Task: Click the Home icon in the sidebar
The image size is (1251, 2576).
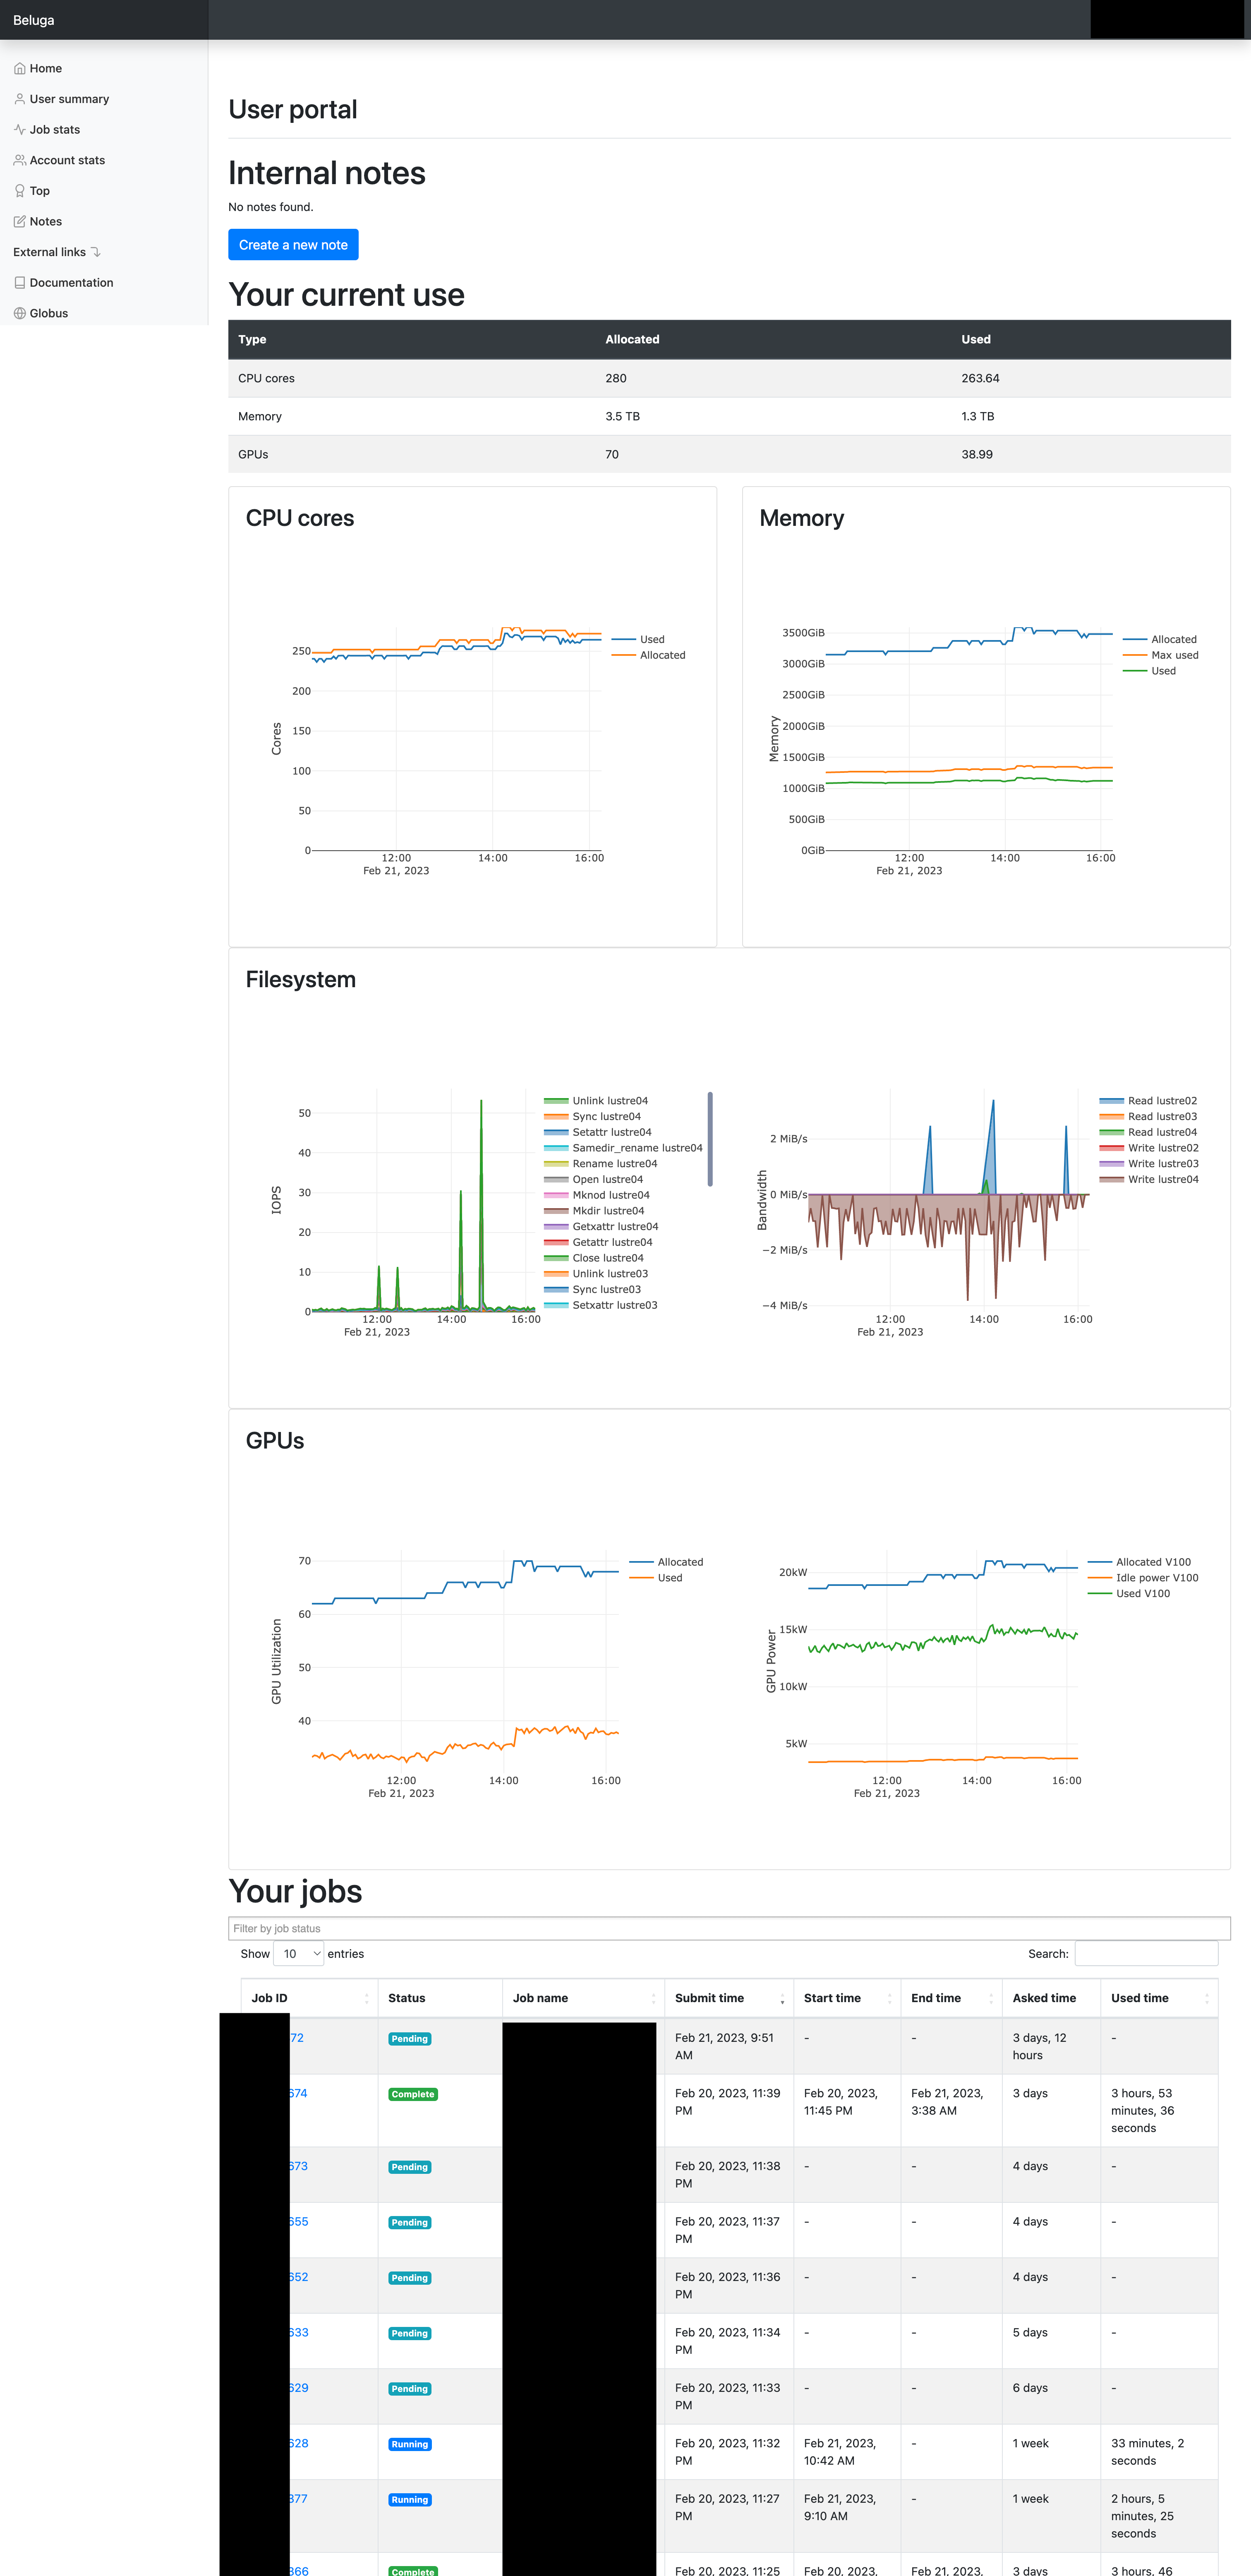Action: coord(20,69)
